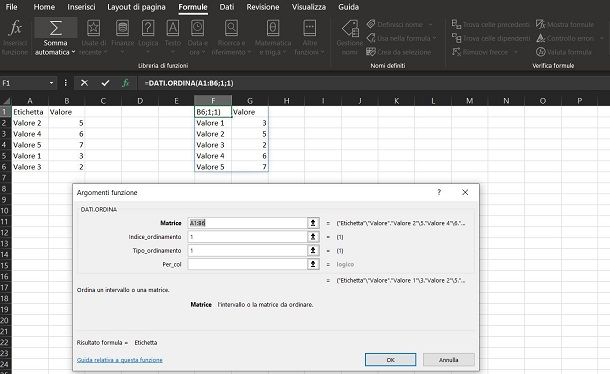Click the Tipo_ordinamento input field
610x374 pixels.
[x=247, y=250]
